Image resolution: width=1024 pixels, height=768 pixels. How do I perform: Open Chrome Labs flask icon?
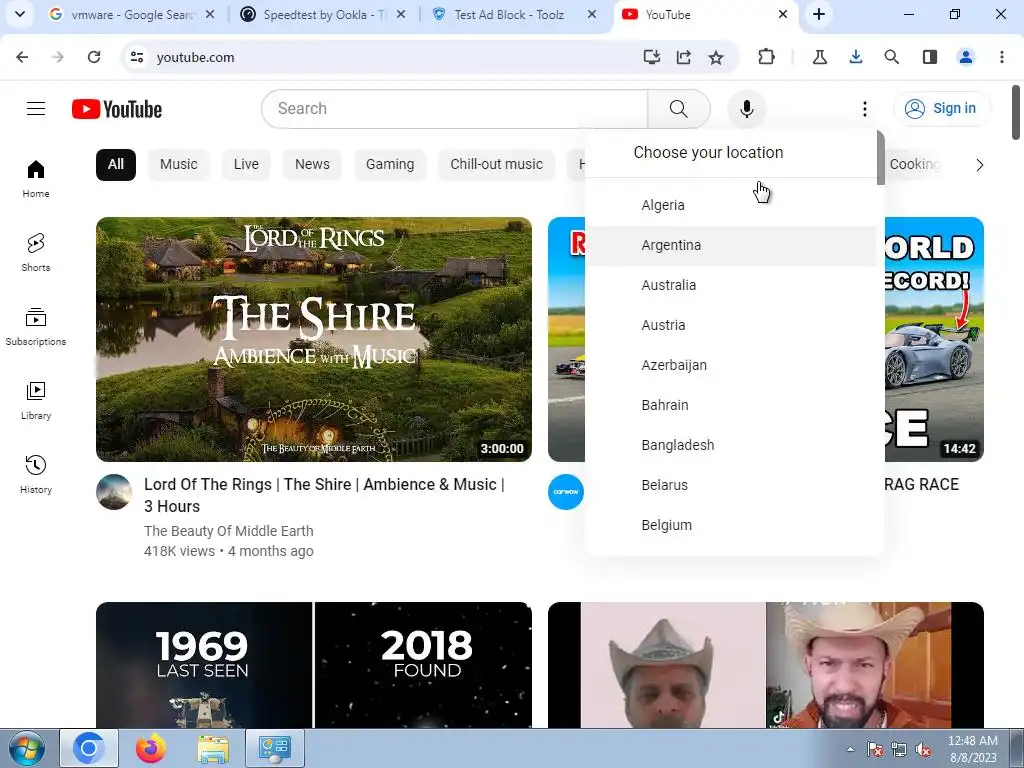pyautogui.click(x=820, y=57)
